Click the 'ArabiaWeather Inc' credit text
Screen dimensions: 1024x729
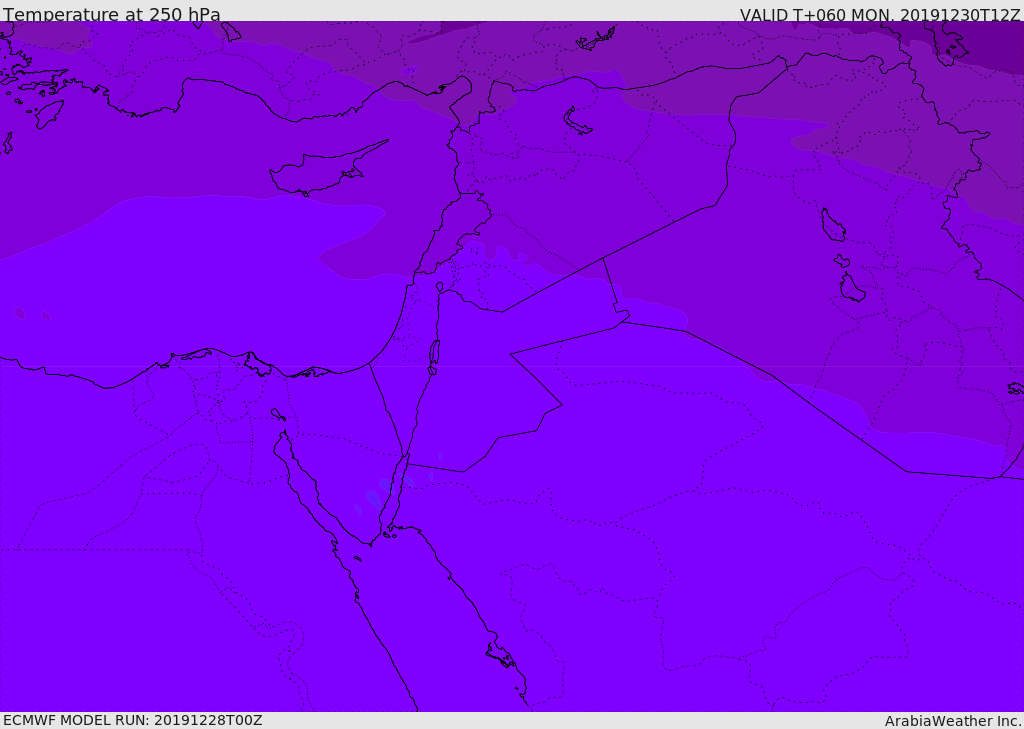point(953,721)
